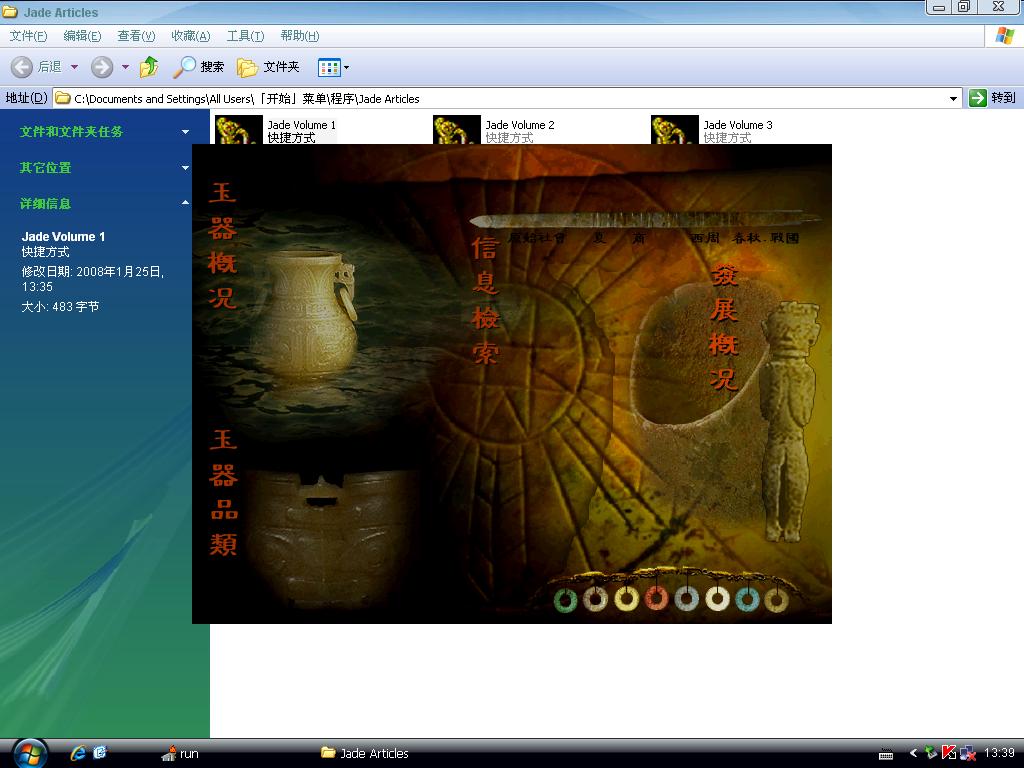Click the Up folder icon
The height and width of the screenshot is (768, 1024).
(x=149, y=67)
